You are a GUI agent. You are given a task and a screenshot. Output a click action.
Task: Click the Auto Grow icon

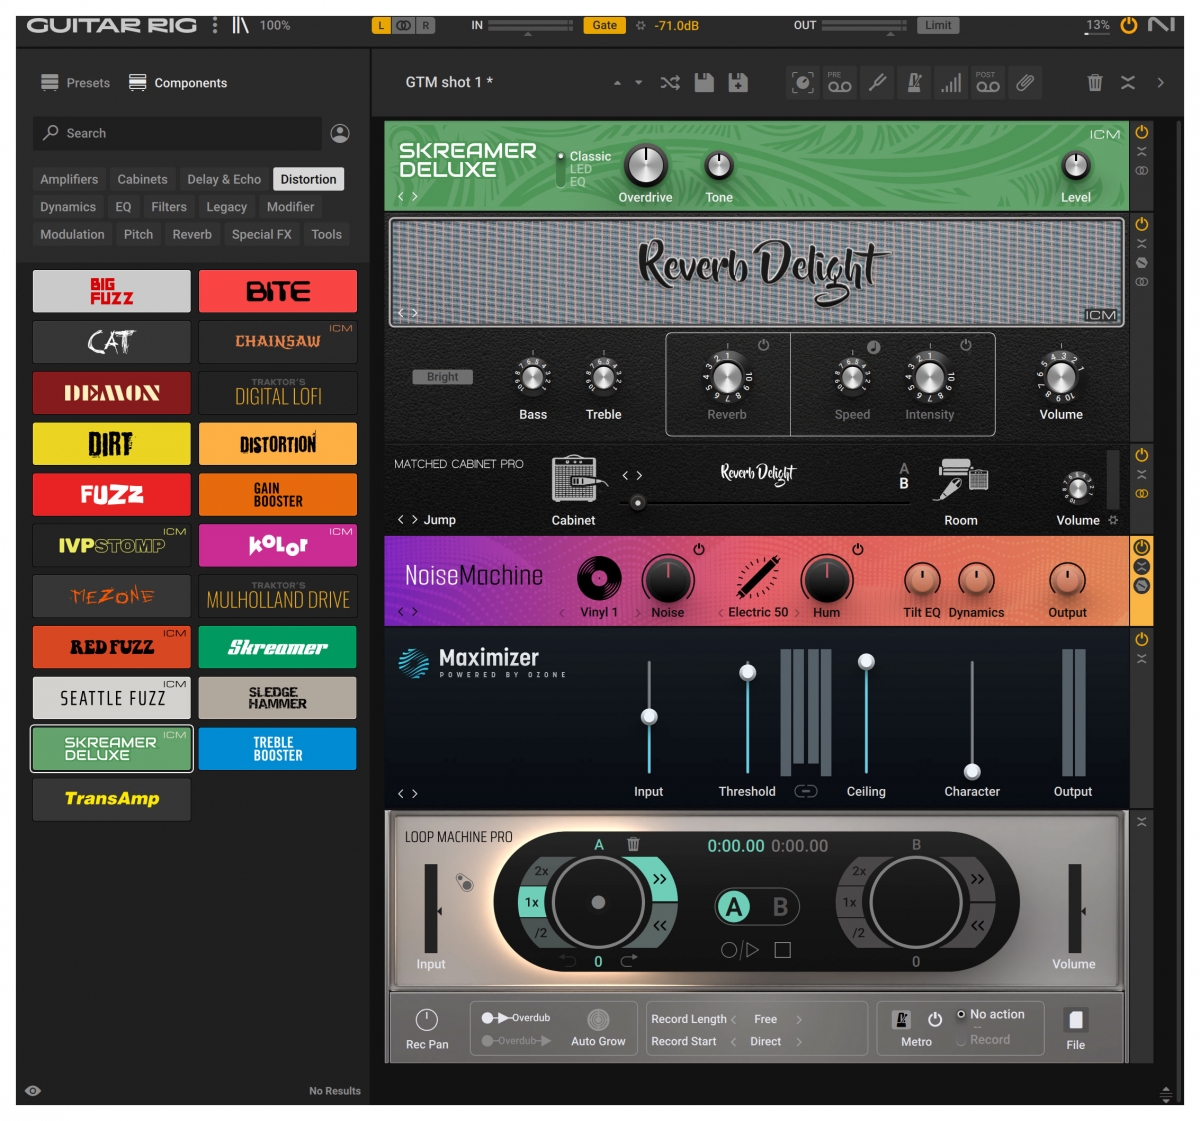tap(598, 1020)
